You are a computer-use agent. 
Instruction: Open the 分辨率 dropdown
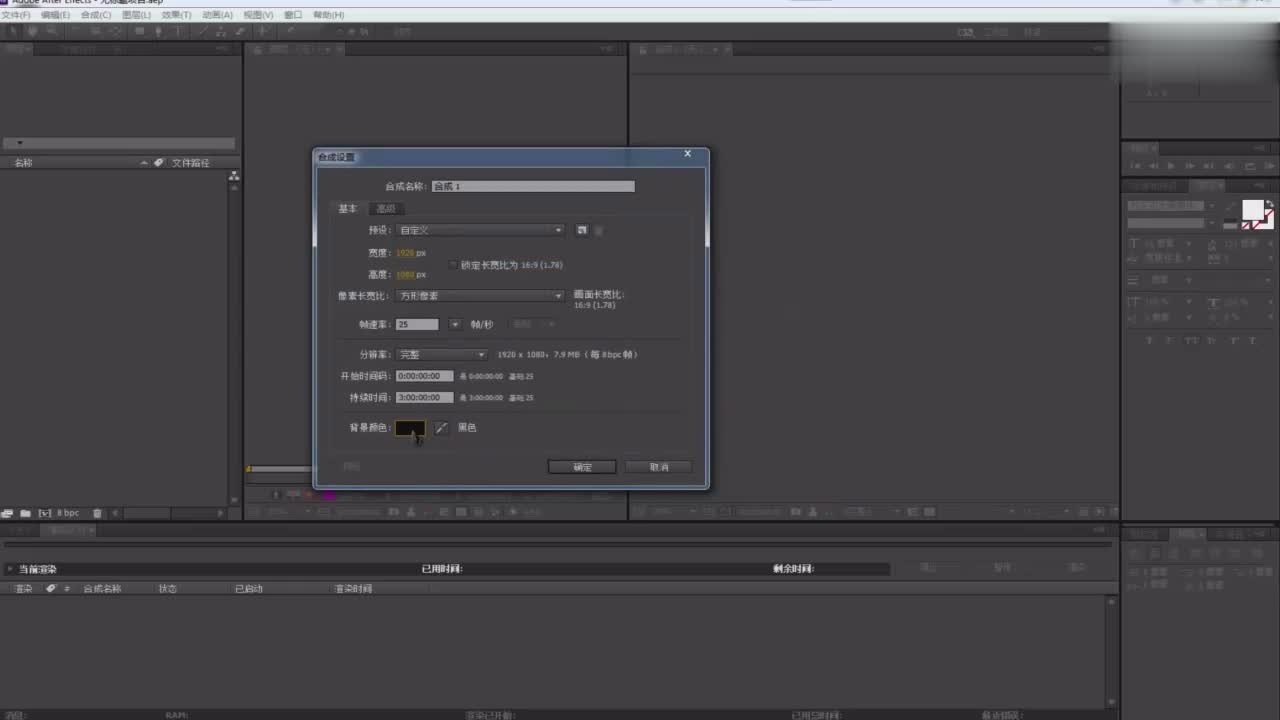coord(442,354)
